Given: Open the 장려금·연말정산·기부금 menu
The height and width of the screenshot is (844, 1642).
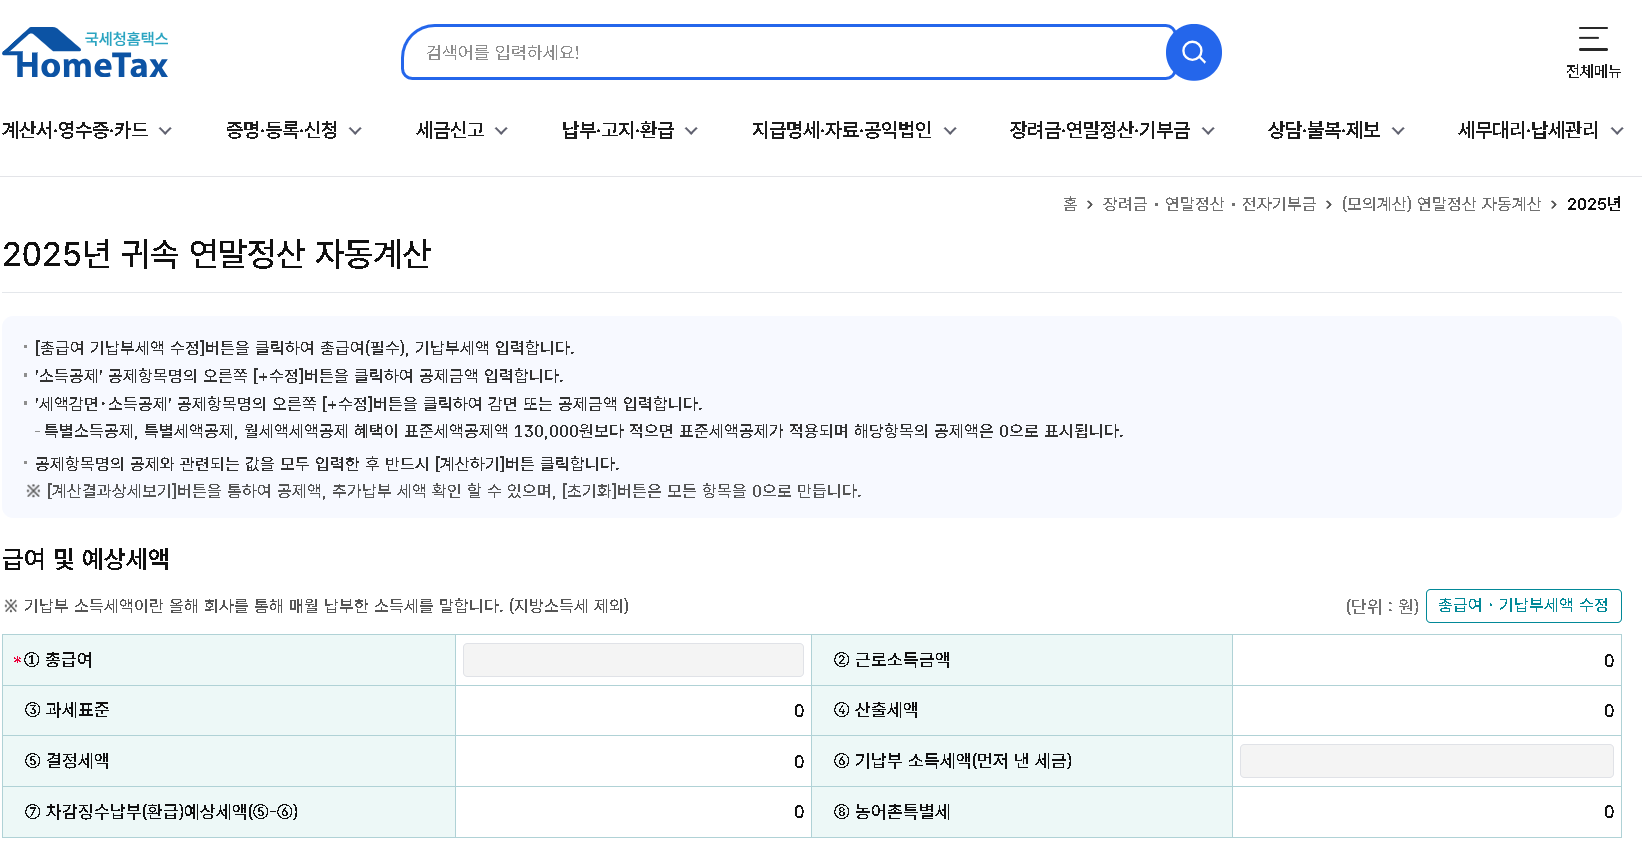Looking at the screenshot, I should pos(1112,130).
